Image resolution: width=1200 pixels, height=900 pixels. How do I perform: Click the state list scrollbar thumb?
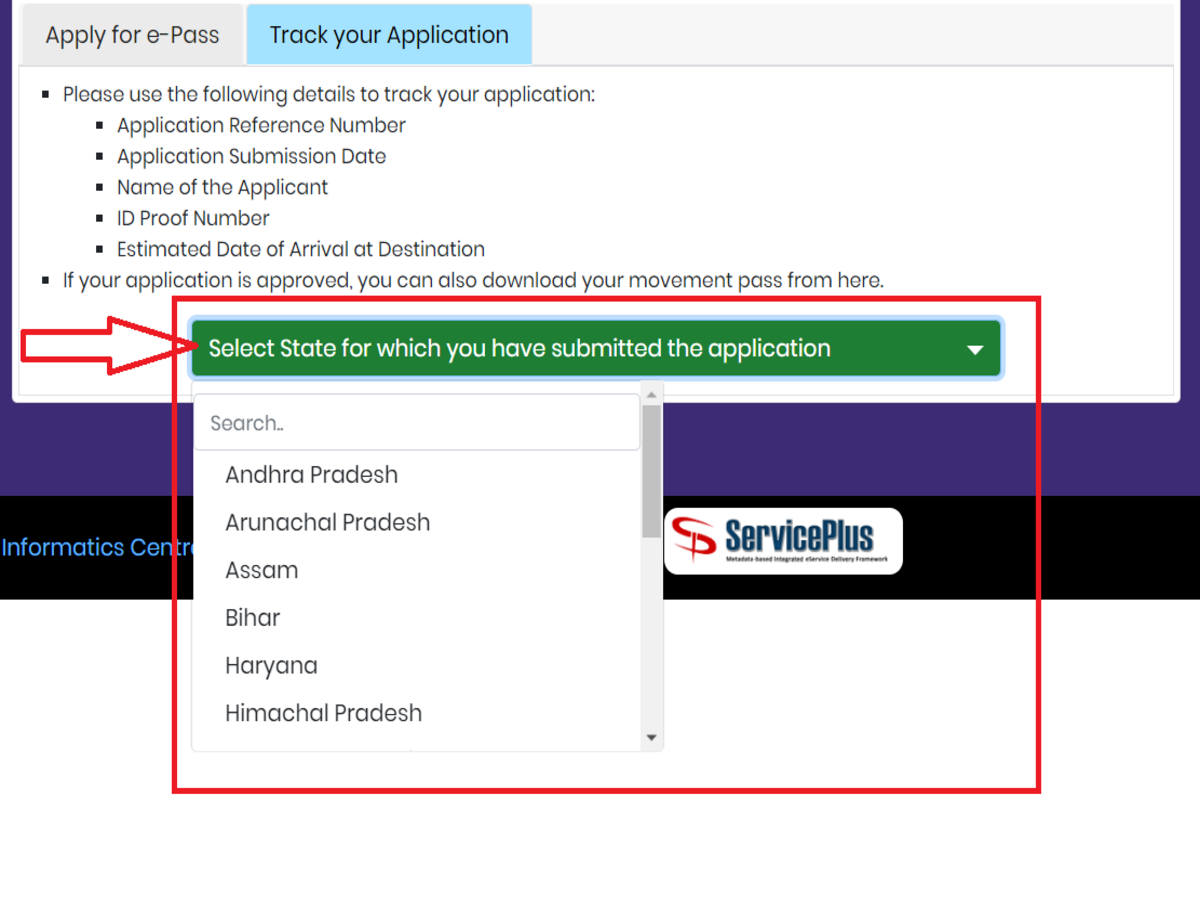click(x=652, y=470)
